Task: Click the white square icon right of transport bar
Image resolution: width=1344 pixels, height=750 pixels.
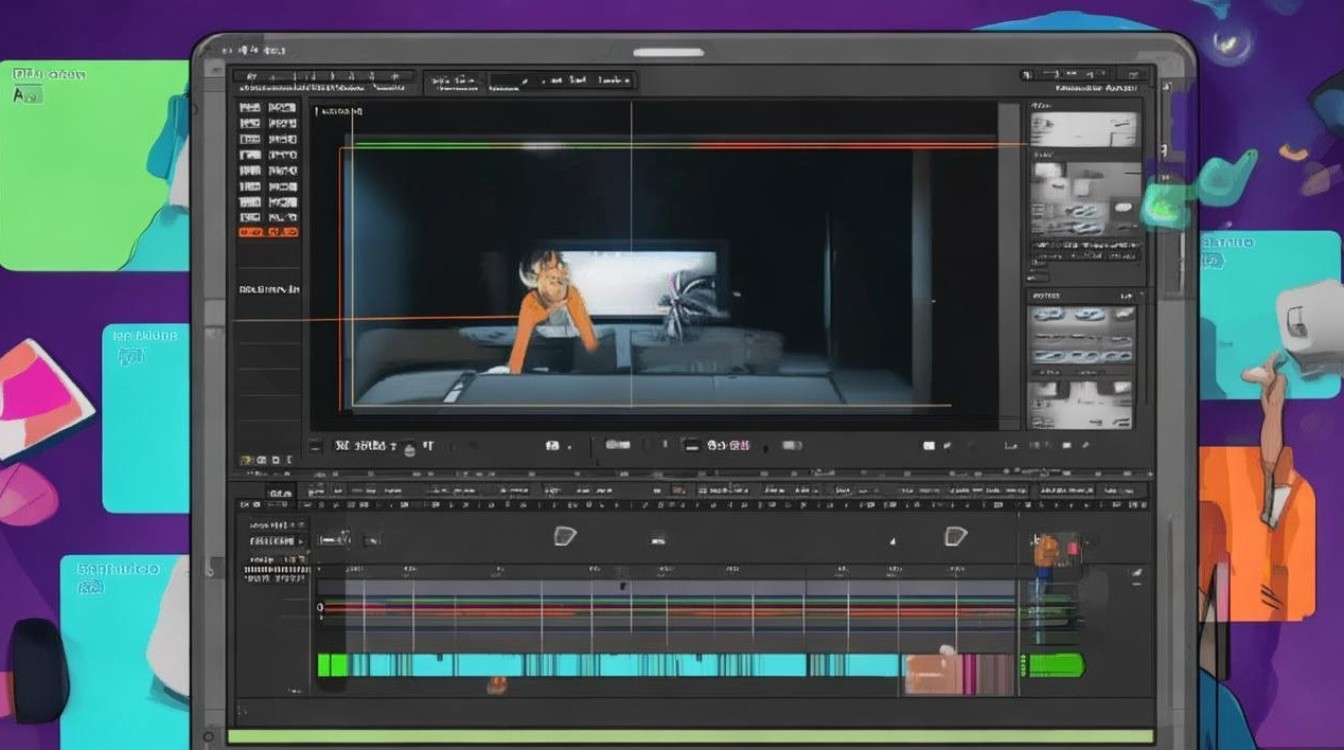Action: coord(929,445)
